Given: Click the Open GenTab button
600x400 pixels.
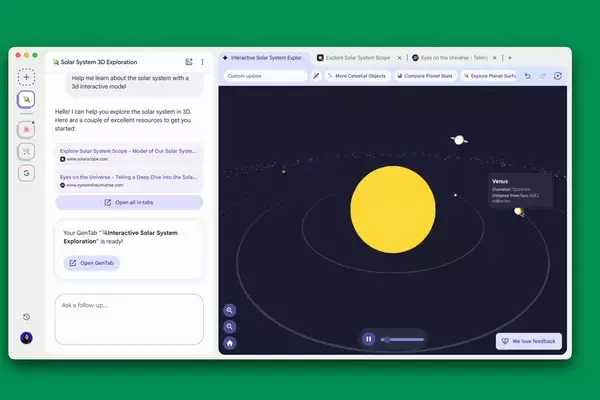Looking at the screenshot, I should pyautogui.click(x=91, y=263).
